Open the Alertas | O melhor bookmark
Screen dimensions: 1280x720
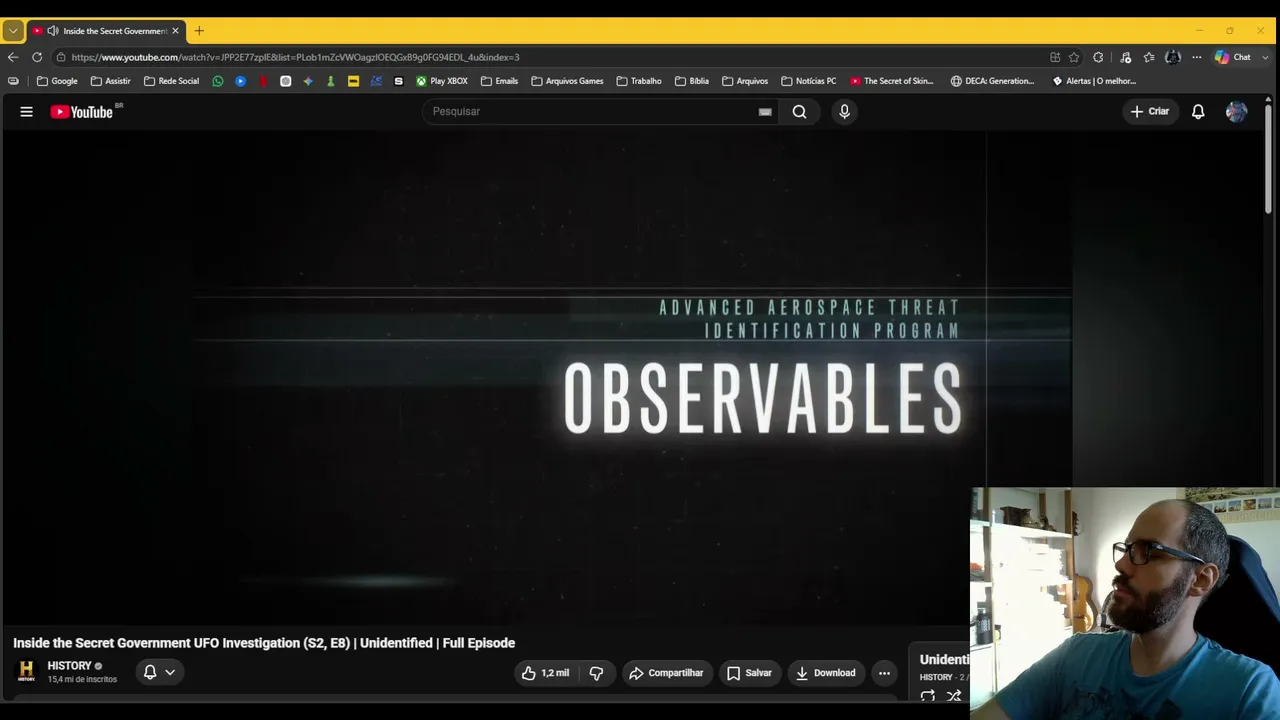(1094, 81)
